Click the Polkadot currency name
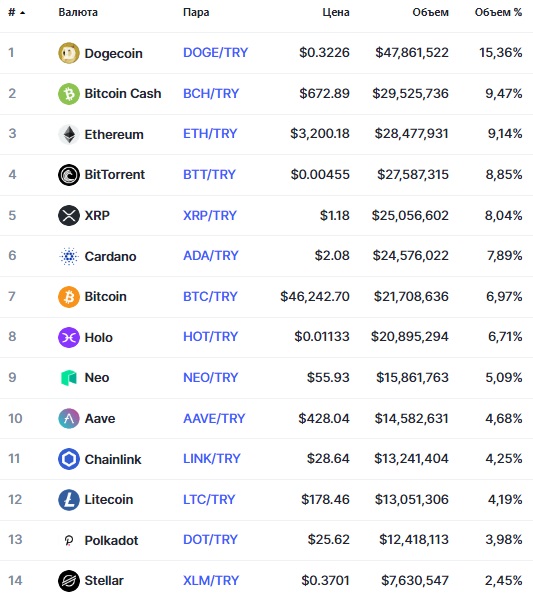 111,540
